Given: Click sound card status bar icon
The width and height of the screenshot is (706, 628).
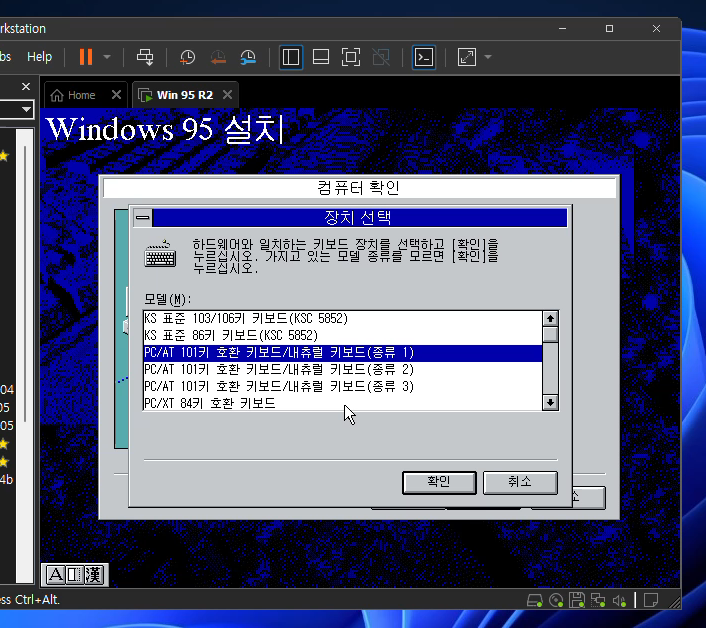Looking at the screenshot, I should point(620,601).
